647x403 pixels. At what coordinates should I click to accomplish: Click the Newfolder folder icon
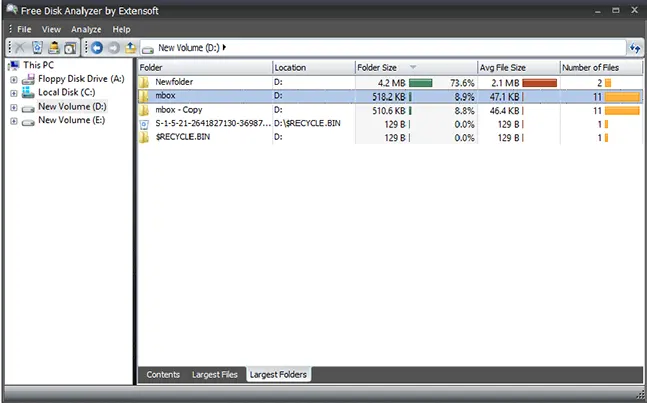(144, 82)
